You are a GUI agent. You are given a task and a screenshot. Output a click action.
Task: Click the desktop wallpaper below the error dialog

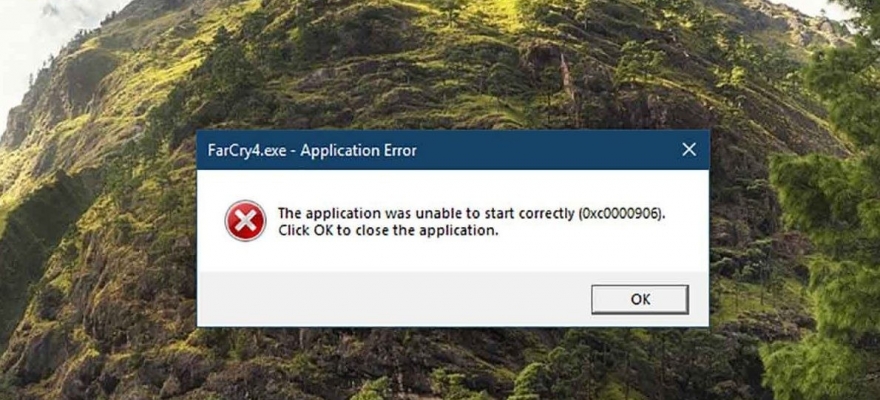449,364
